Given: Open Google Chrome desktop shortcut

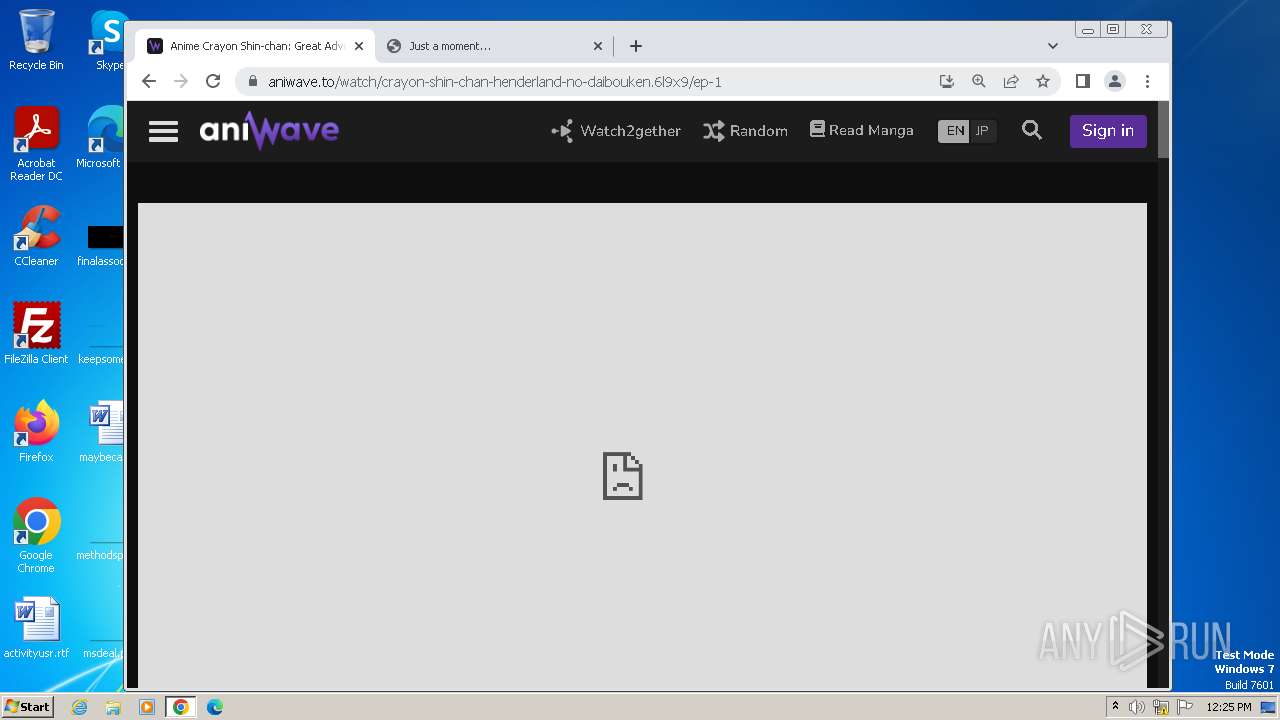Looking at the screenshot, I should pos(36,536).
